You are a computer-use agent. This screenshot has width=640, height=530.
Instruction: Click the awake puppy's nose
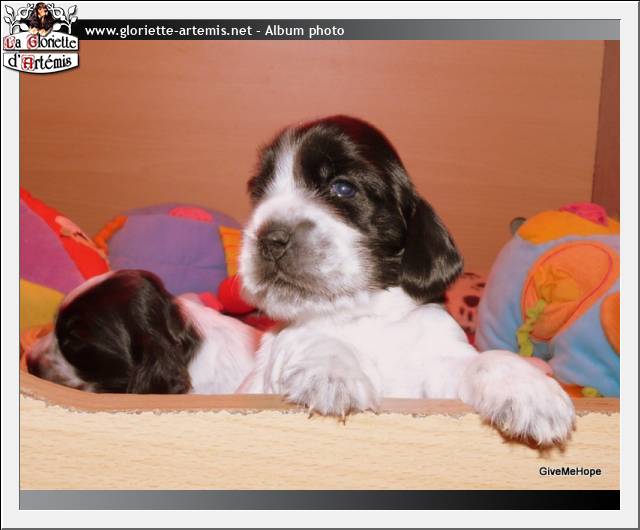tap(273, 240)
